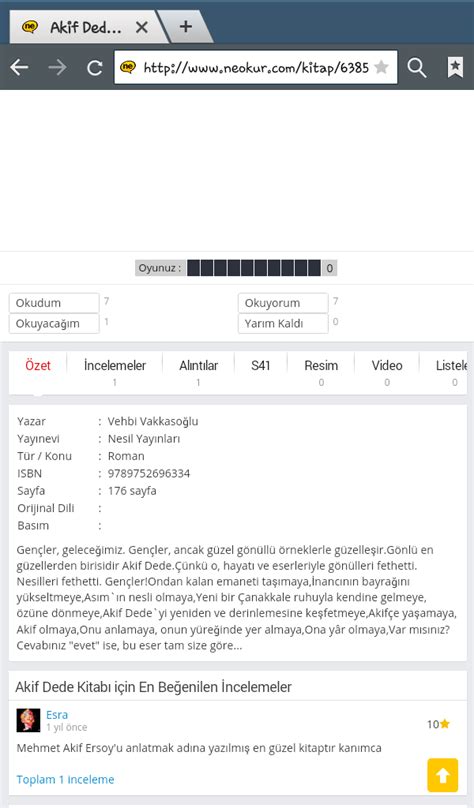Image resolution: width=474 pixels, height=808 pixels.
Task: Click the publisher Nesil Yayınları
Action: [x=144, y=439]
